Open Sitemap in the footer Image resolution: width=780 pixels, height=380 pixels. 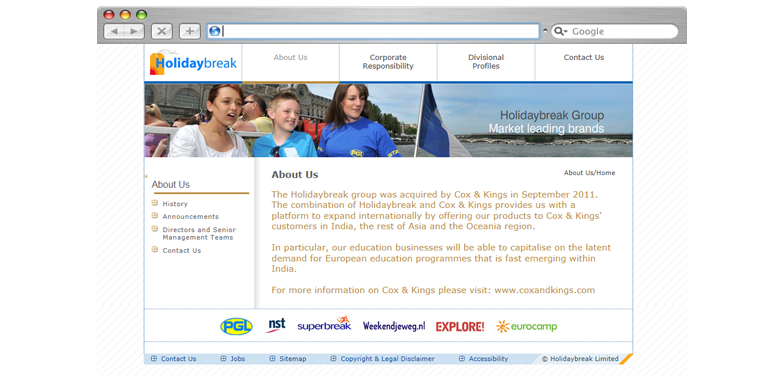pyautogui.click(x=293, y=359)
